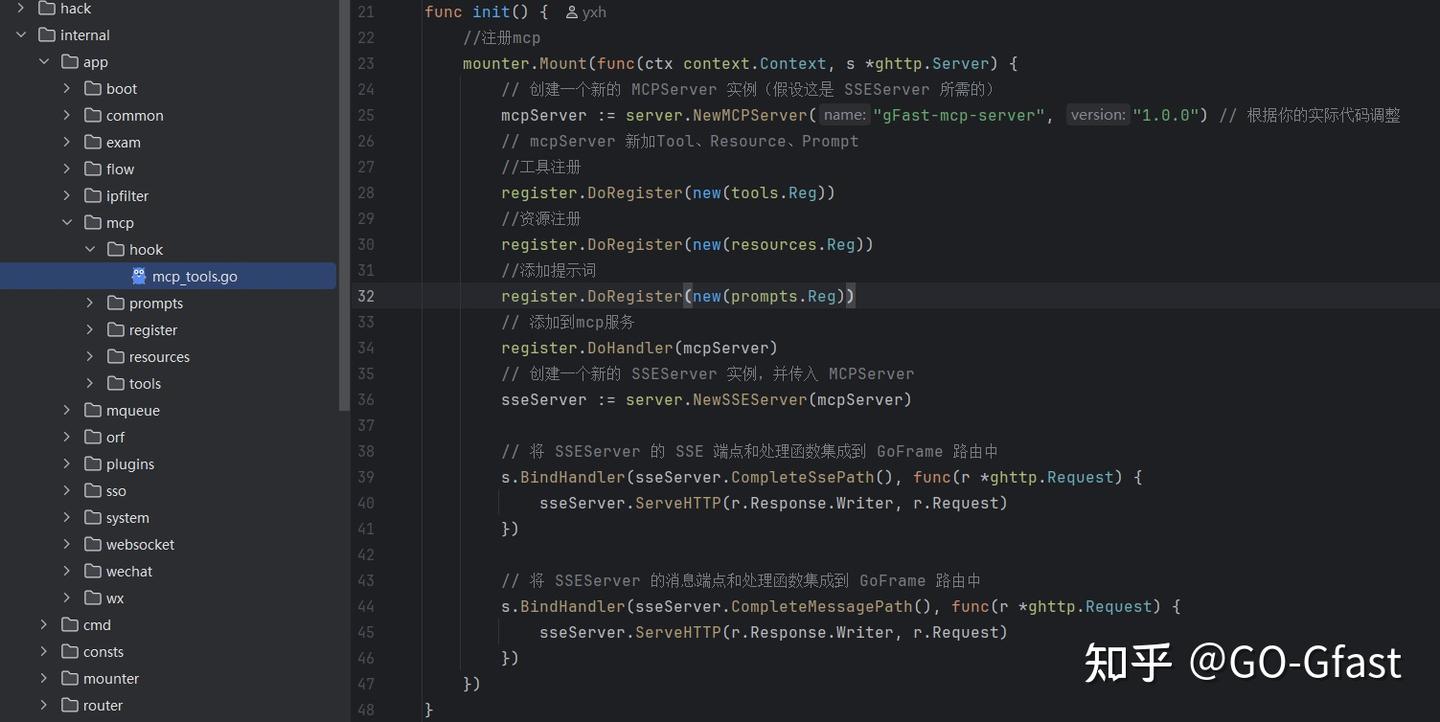The image size is (1440, 722).
Task: Collapse the mcp folder
Action: pyautogui.click(x=67, y=222)
